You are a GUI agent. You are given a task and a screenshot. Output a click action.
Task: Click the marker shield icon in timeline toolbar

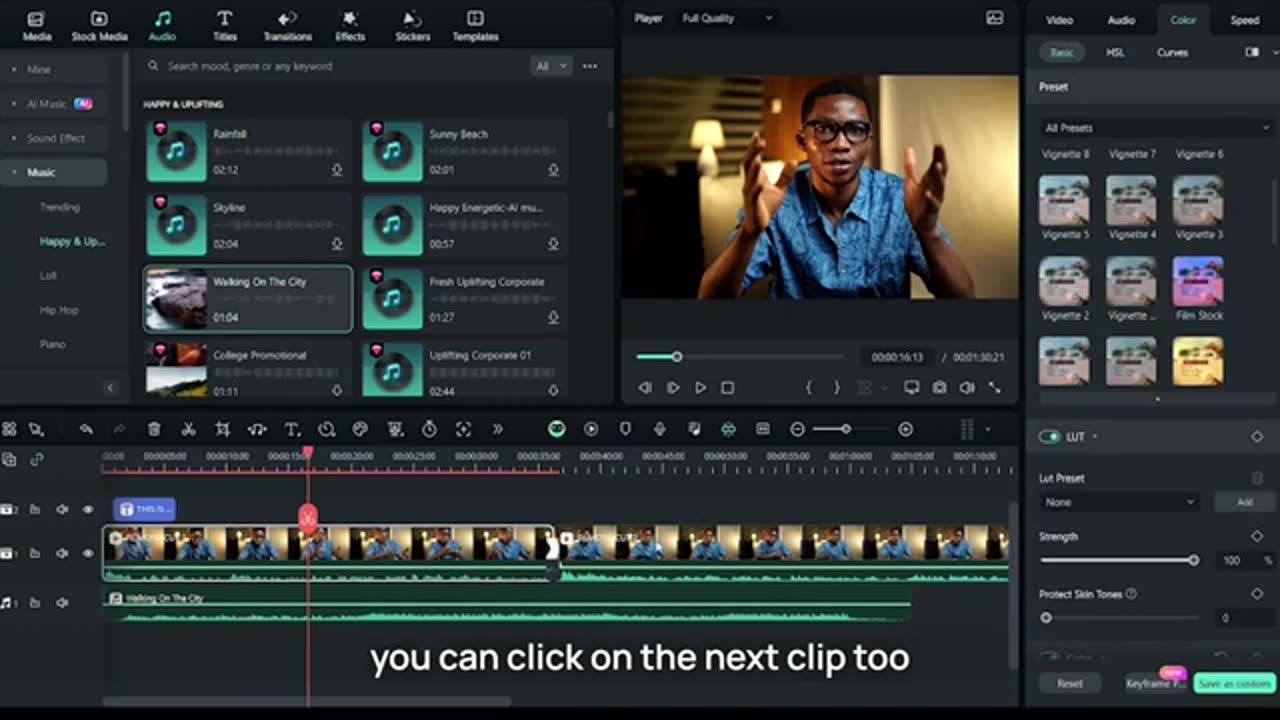625,429
